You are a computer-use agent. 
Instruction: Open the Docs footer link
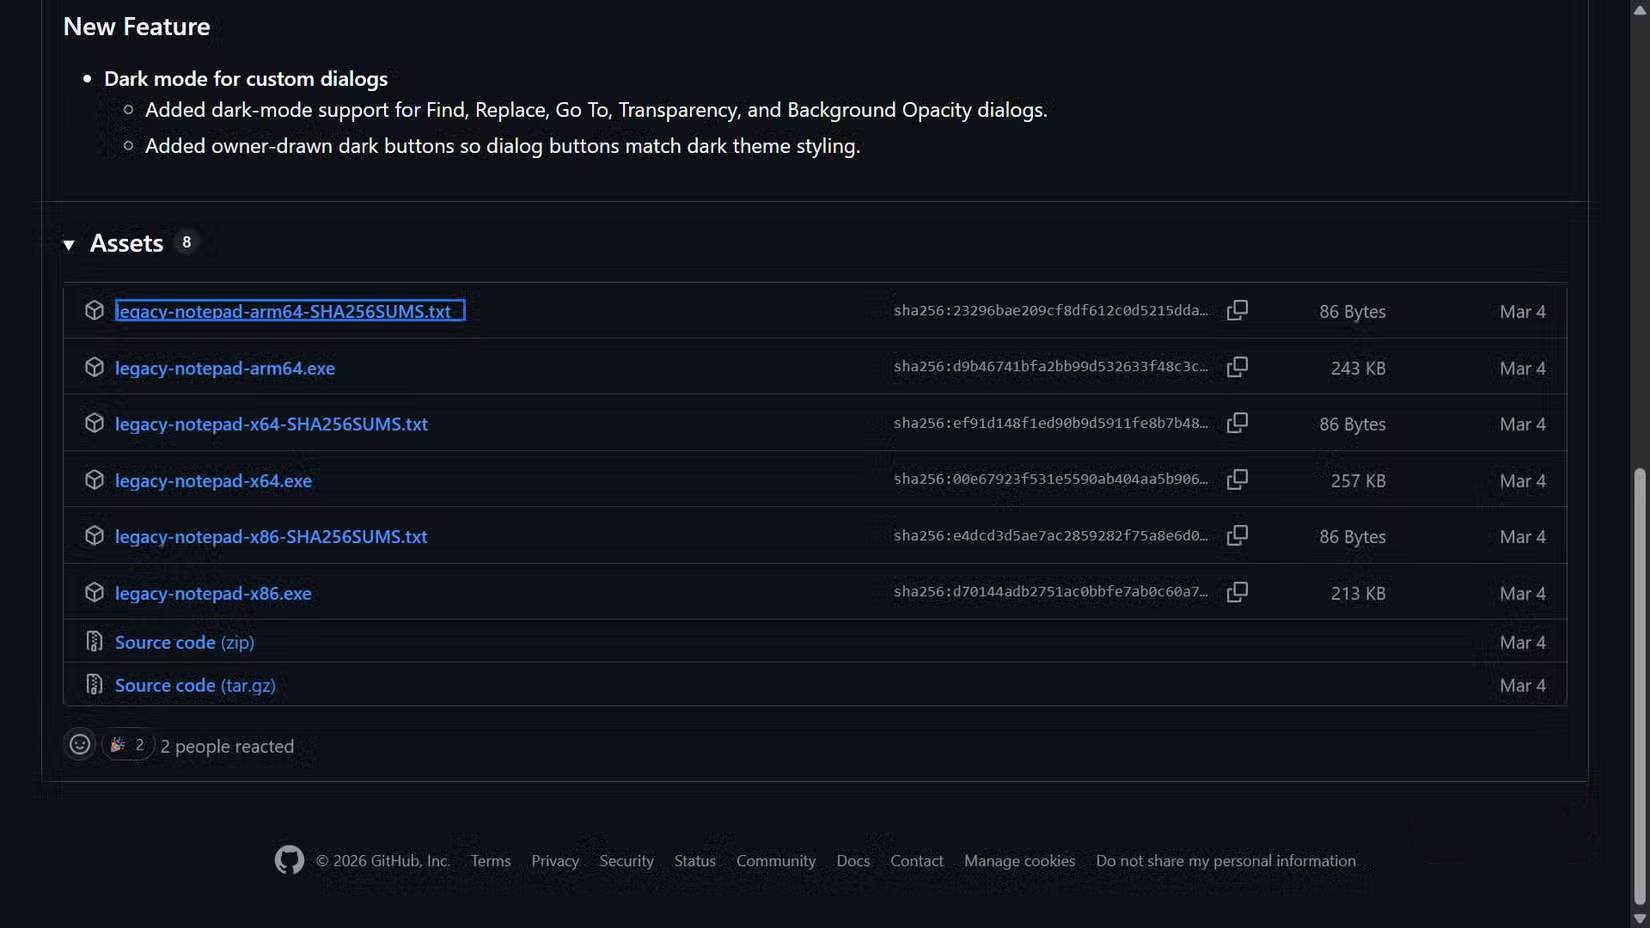point(853,861)
